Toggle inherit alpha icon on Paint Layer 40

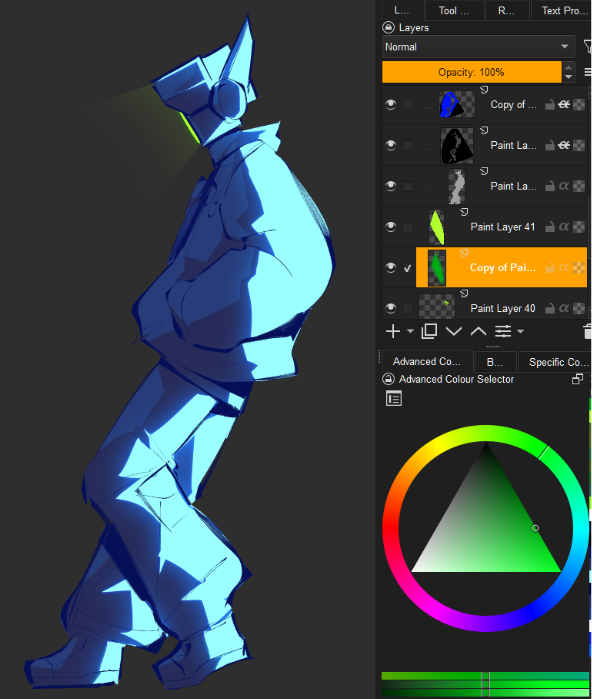coord(564,308)
